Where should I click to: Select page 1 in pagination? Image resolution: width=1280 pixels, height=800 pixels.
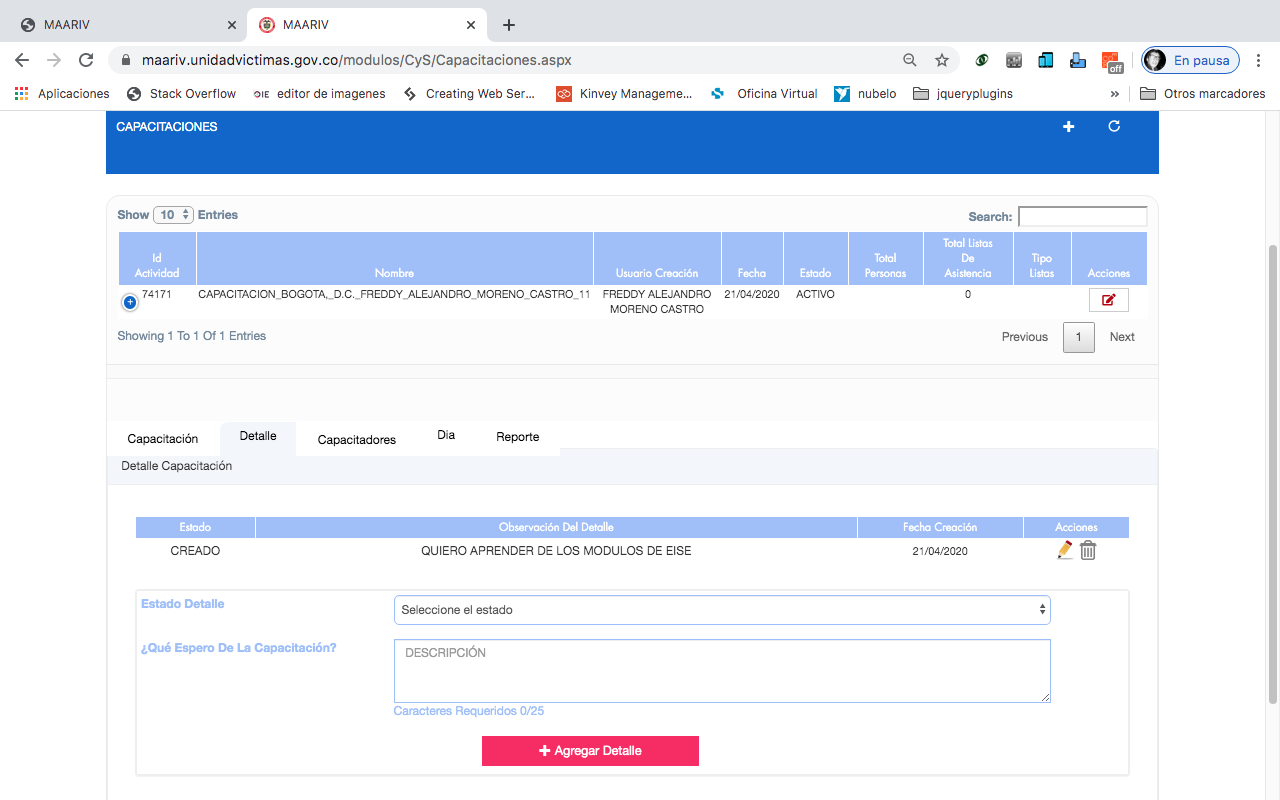pos(1078,337)
